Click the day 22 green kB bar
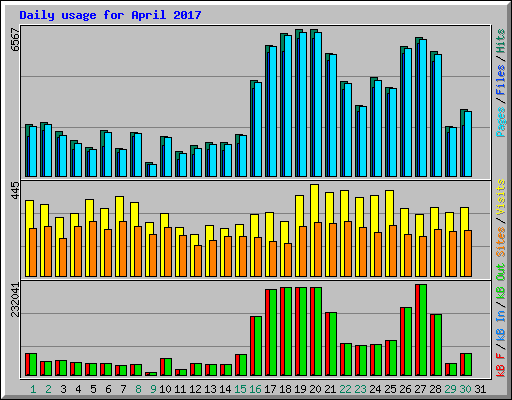This screenshot has height=400, width=512. tap(348, 360)
